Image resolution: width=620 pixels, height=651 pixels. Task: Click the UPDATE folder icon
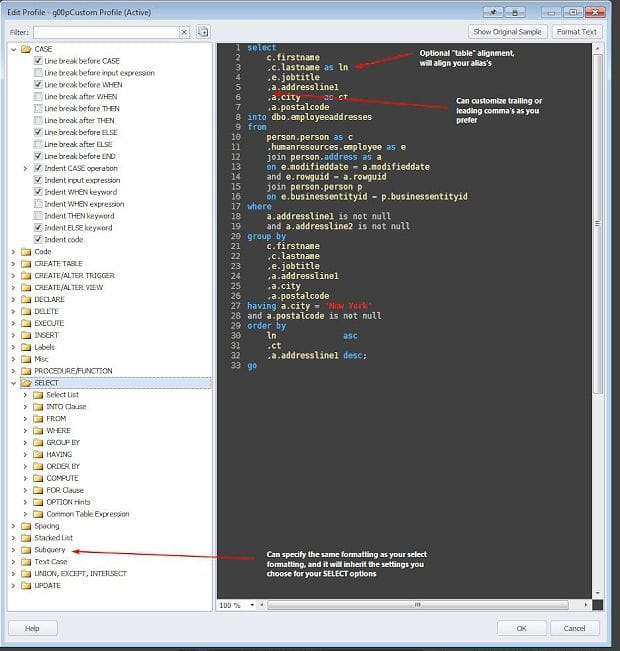pyautogui.click(x=26, y=585)
